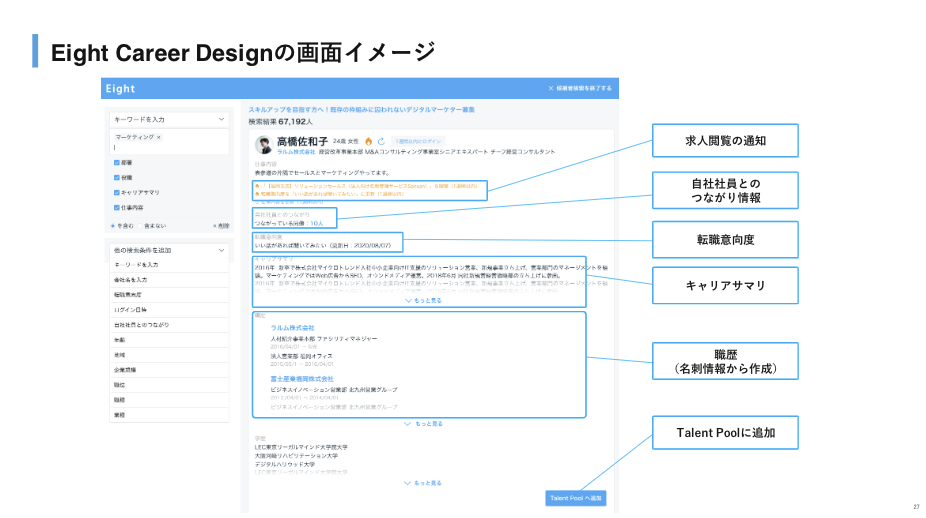The width and height of the screenshot is (926, 518).
Task: Click the 1週間以内にログイン badge
Action: click(418, 141)
